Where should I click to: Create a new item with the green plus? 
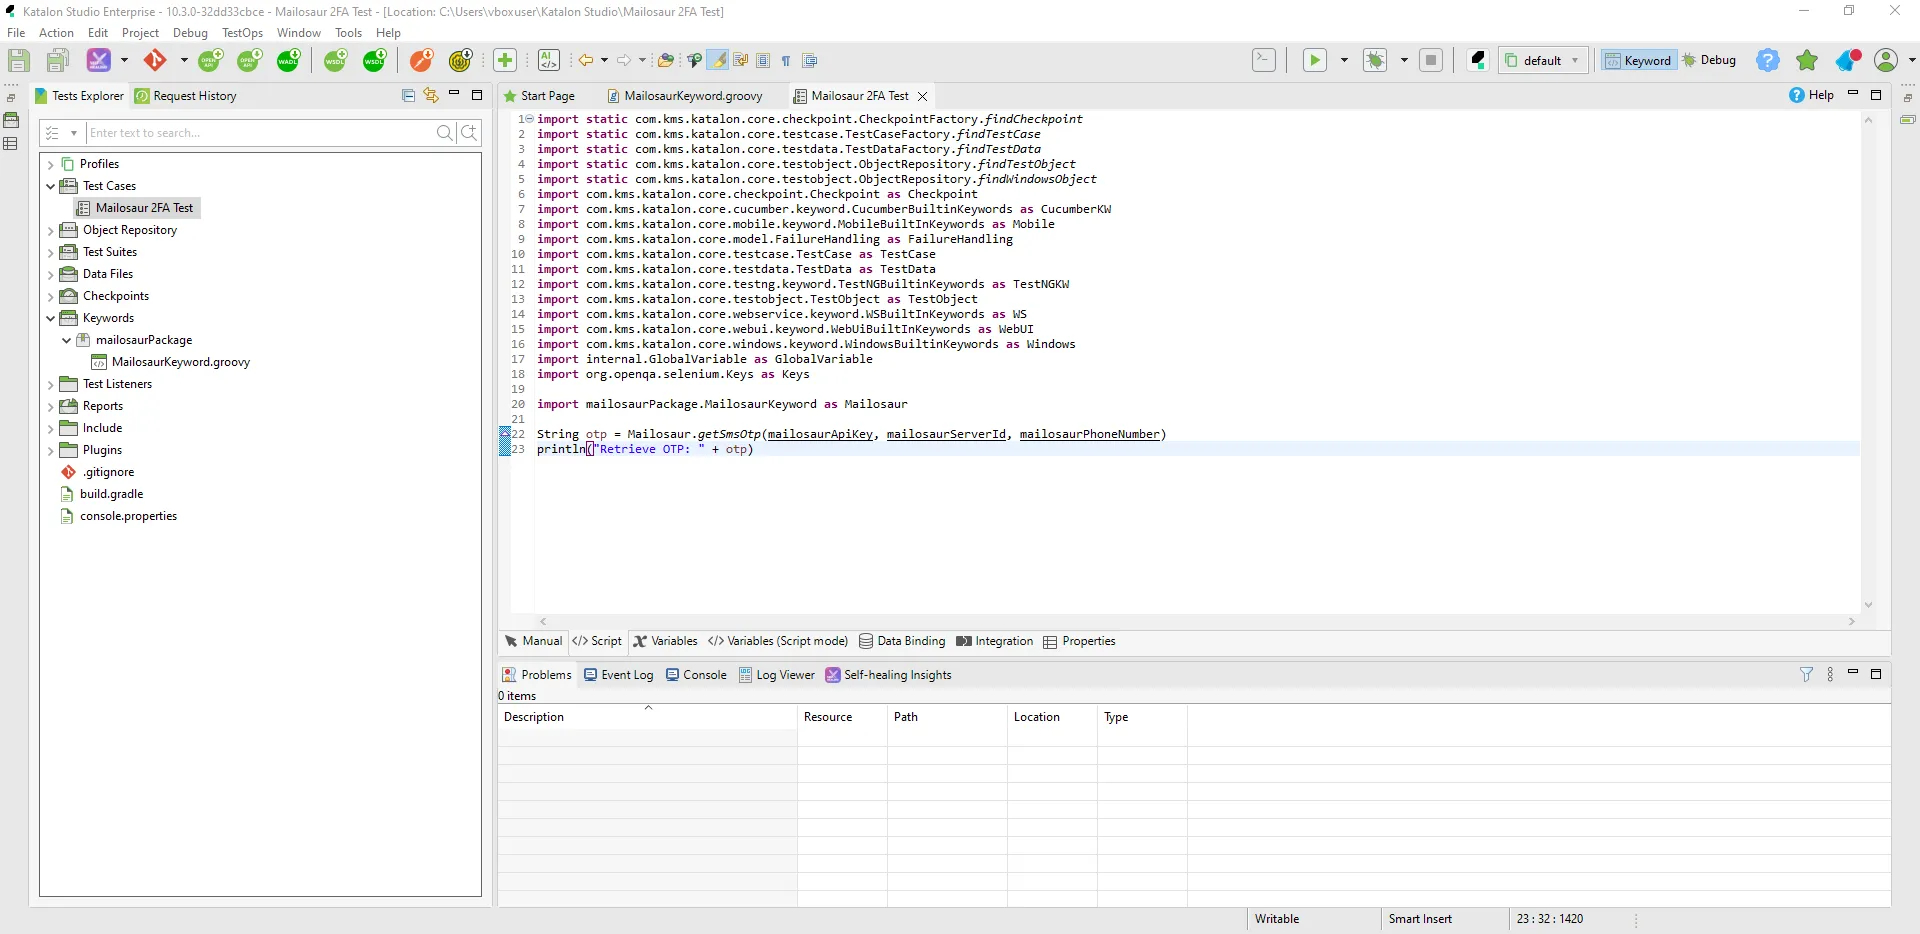pyautogui.click(x=506, y=60)
